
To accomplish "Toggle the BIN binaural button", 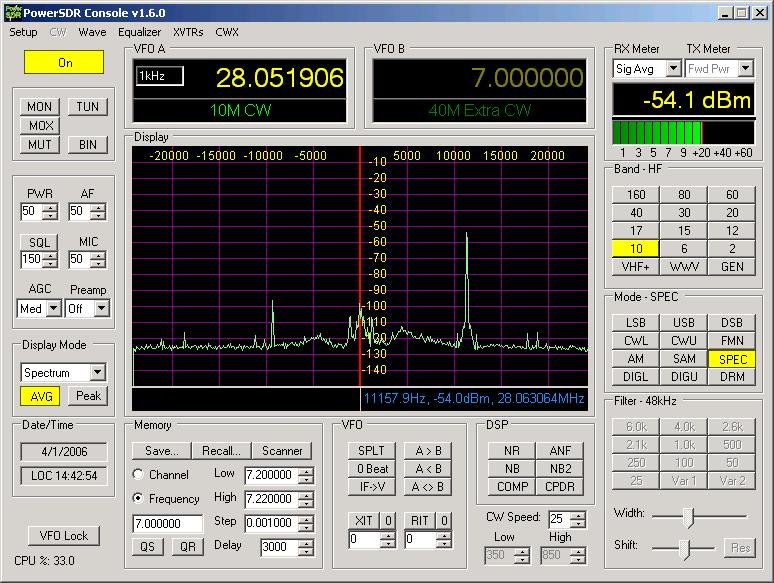I will (x=87, y=145).
